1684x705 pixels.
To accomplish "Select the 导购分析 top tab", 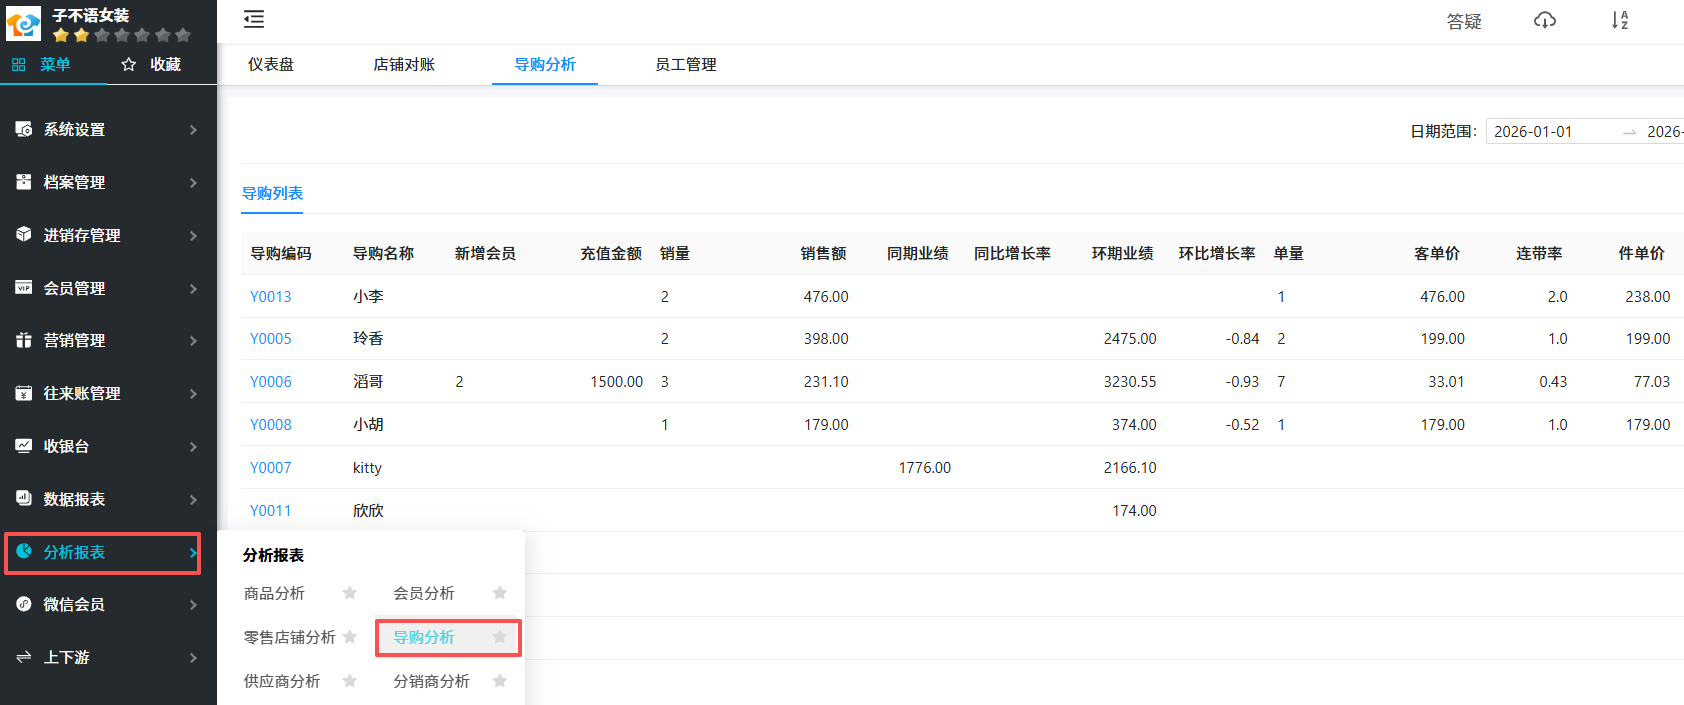I will click(x=545, y=64).
